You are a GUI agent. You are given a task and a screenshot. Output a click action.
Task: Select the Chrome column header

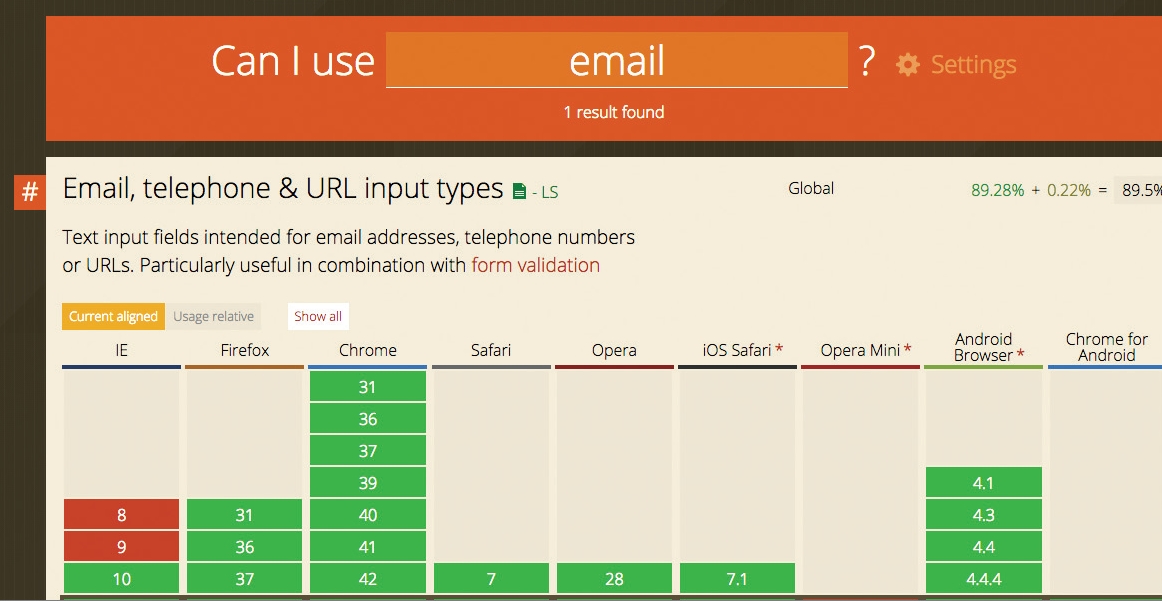click(368, 351)
